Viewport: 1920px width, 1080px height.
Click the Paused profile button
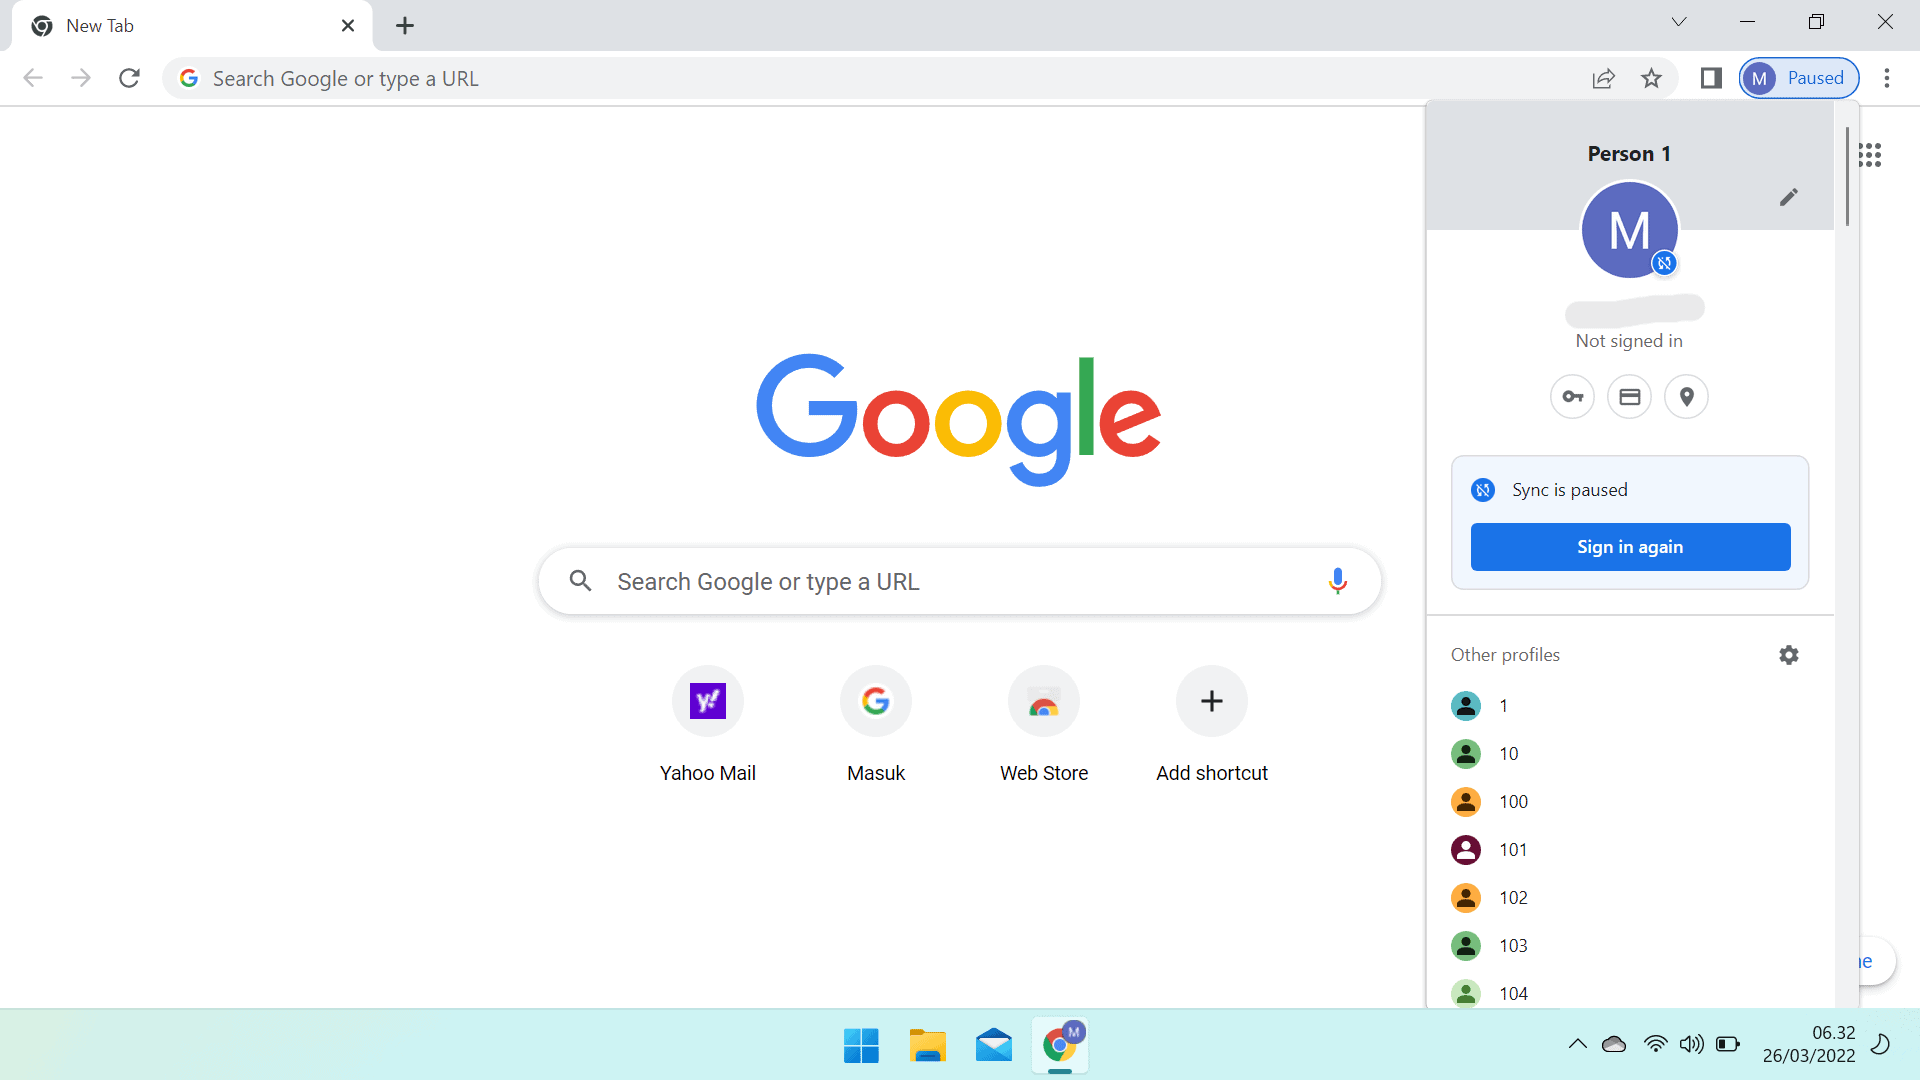(1799, 78)
